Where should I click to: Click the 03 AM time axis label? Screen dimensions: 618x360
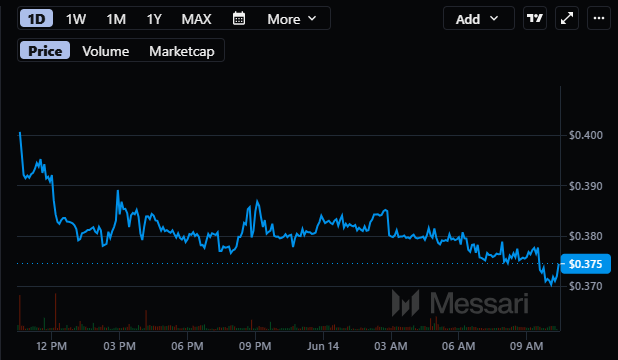[391, 346]
